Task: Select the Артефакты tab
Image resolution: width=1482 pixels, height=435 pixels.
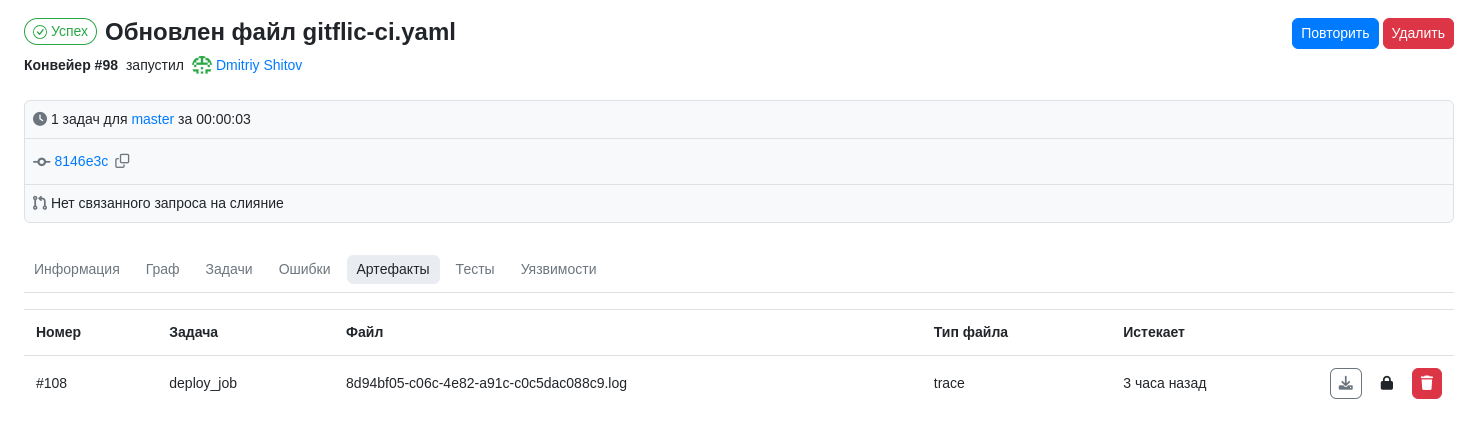Action: tap(393, 269)
